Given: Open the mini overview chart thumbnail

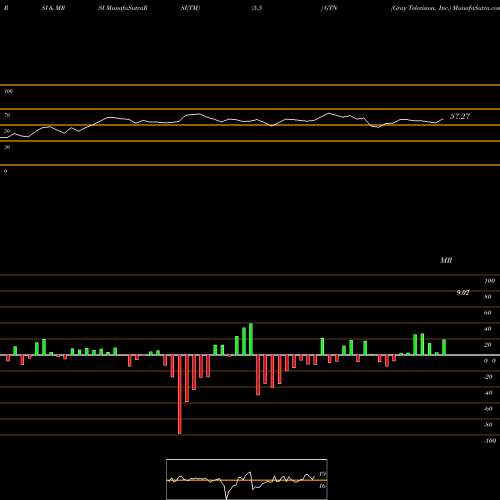Looking at the screenshot, I should tap(247, 479).
